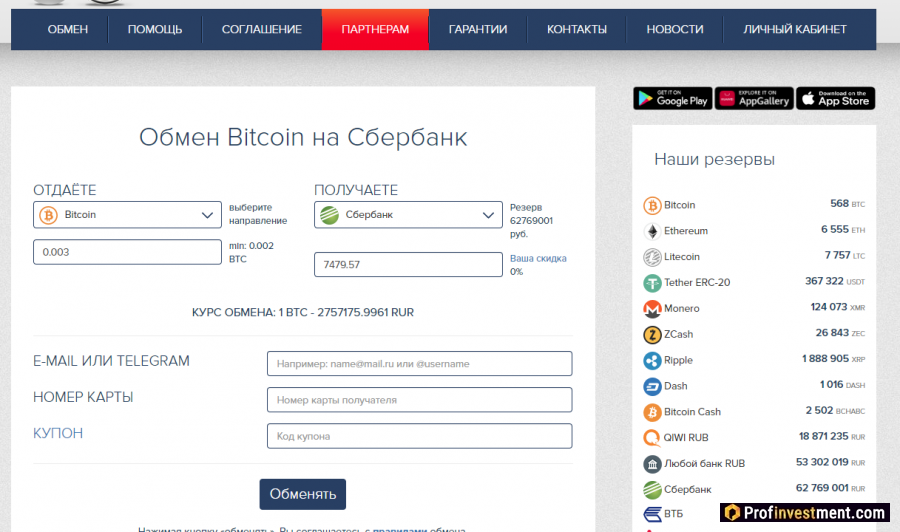Click the Litecoin name in reserves list
Image resolution: width=900 pixels, height=532 pixels.
click(x=682, y=257)
